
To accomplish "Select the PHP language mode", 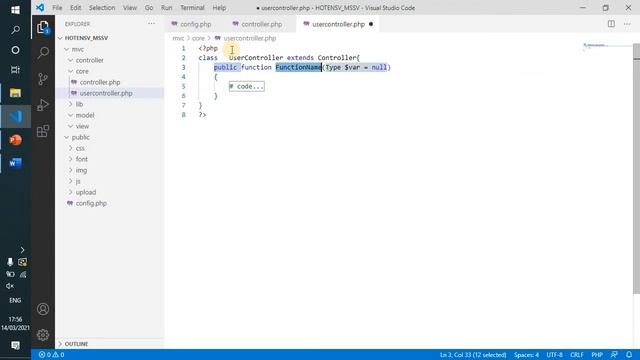I will [597, 355].
